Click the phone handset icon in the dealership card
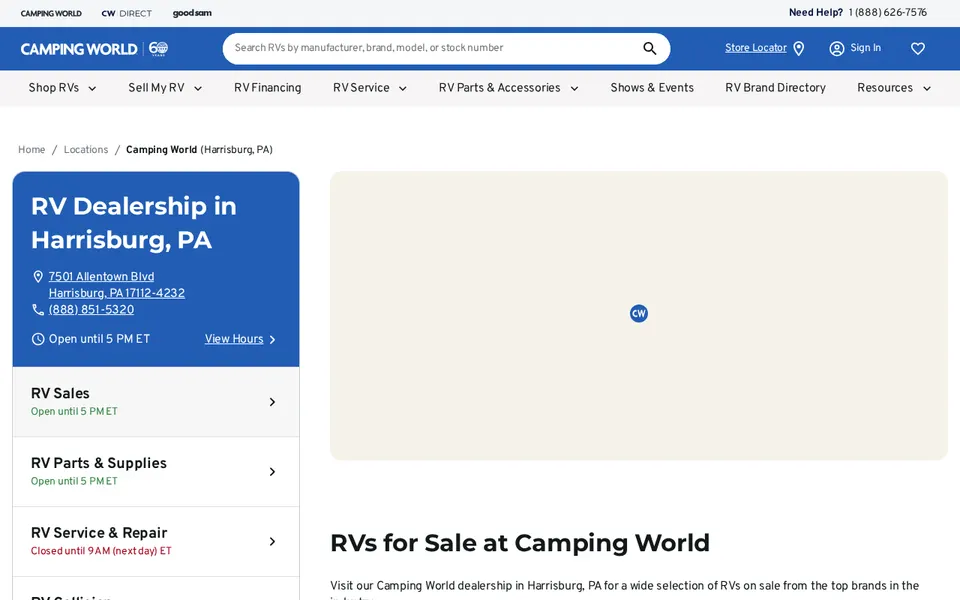This screenshot has width=960, height=600. coord(38,310)
